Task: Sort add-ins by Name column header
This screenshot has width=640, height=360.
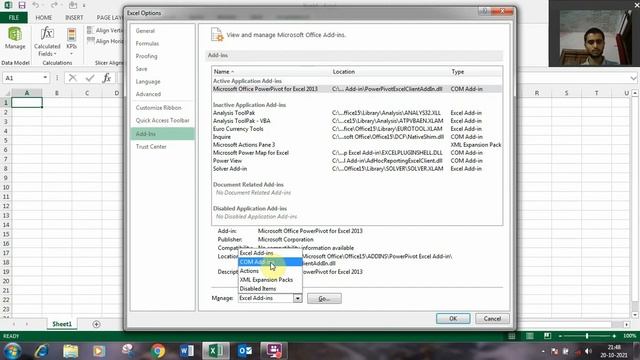Action: point(271,72)
